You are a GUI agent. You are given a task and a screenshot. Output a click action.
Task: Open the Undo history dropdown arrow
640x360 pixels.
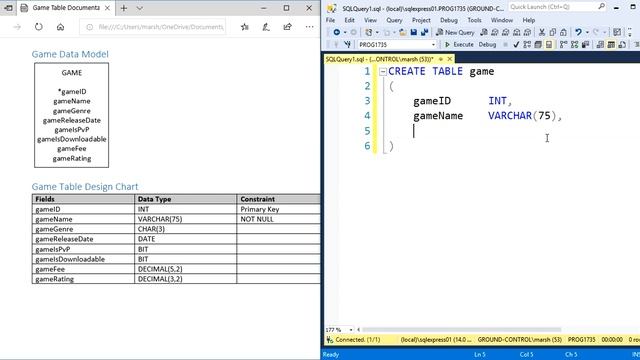(x=587, y=32)
